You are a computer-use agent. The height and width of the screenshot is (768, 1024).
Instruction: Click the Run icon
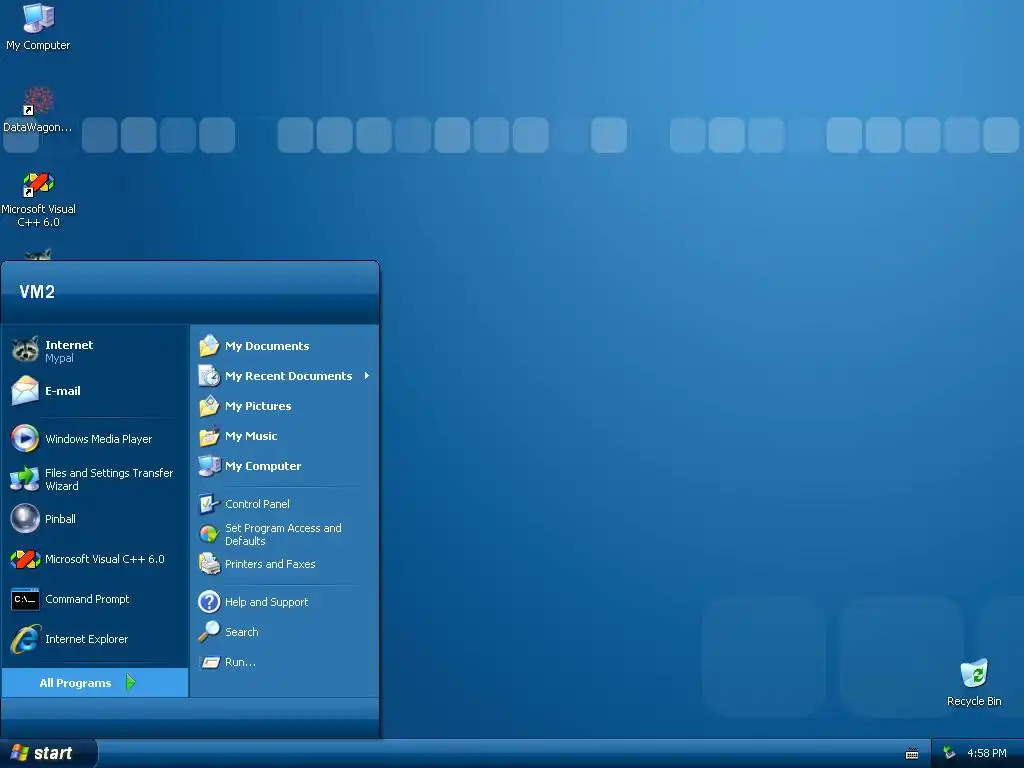209,662
